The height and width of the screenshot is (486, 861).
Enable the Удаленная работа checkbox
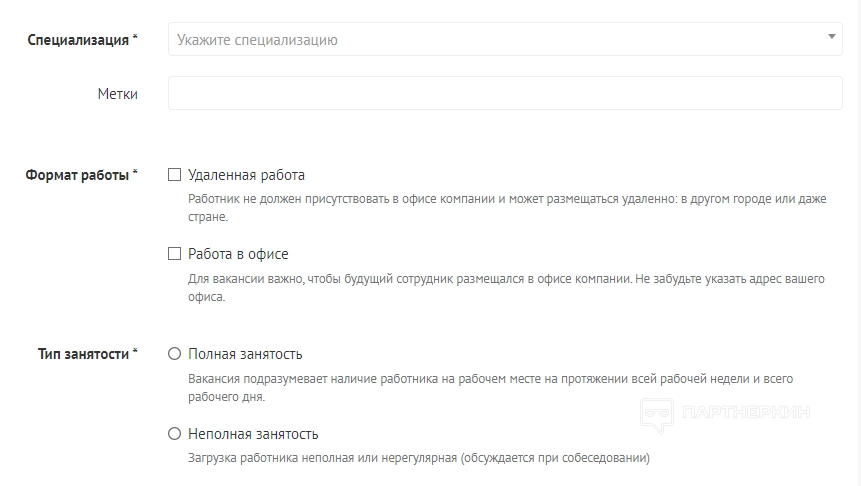tap(175, 175)
